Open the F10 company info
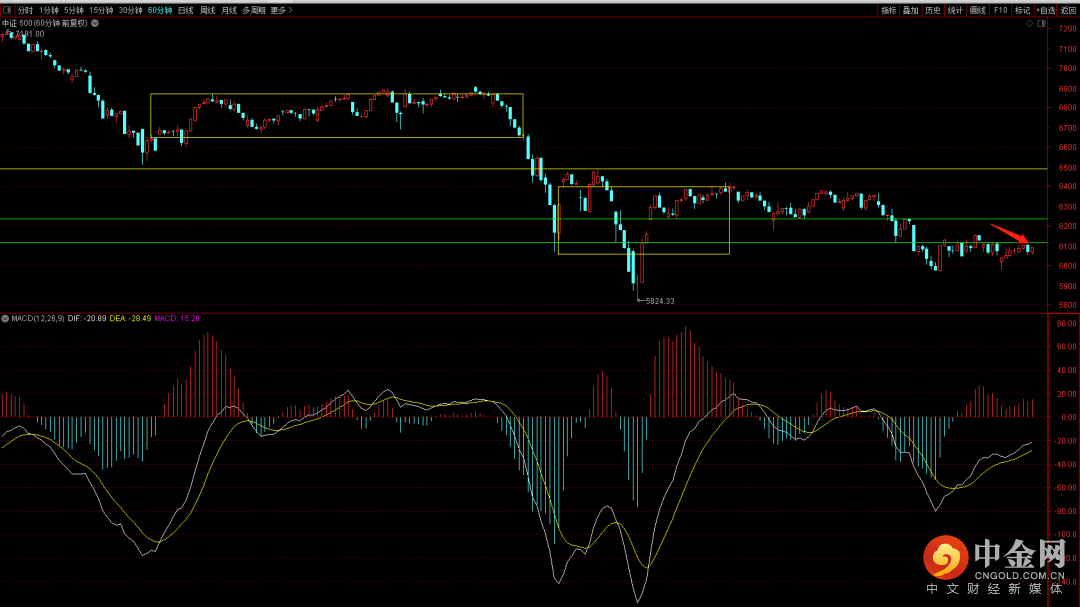Screen dimensions: 1080x607 coord(1000,10)
